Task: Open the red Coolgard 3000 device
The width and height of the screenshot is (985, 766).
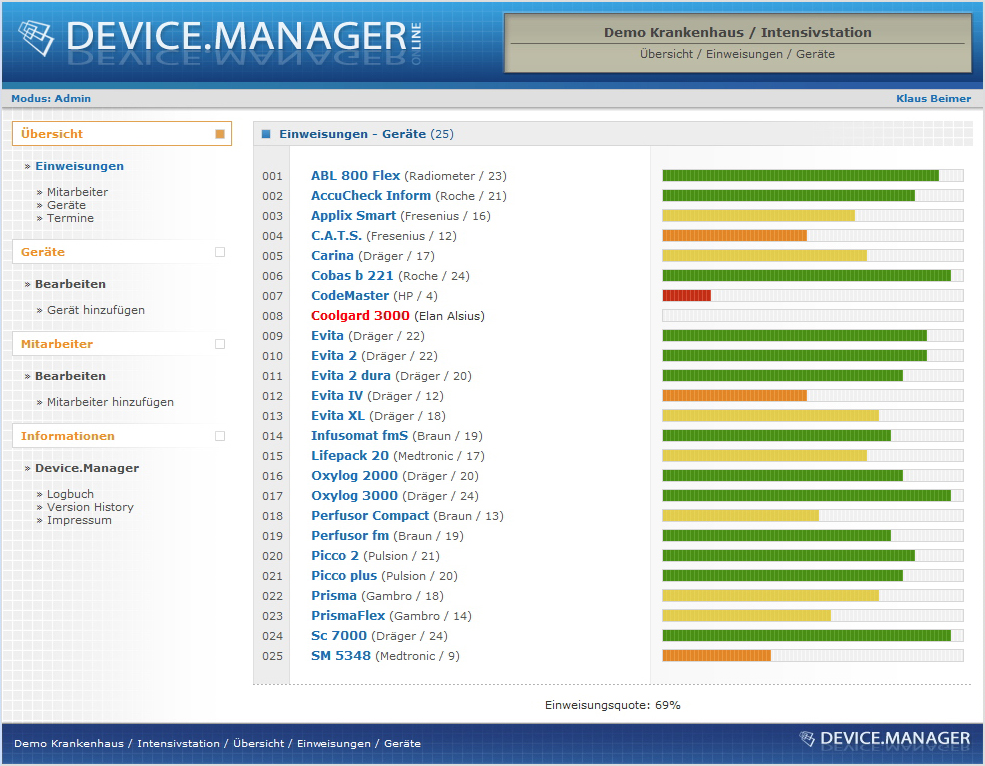Action: coord(360,316)
